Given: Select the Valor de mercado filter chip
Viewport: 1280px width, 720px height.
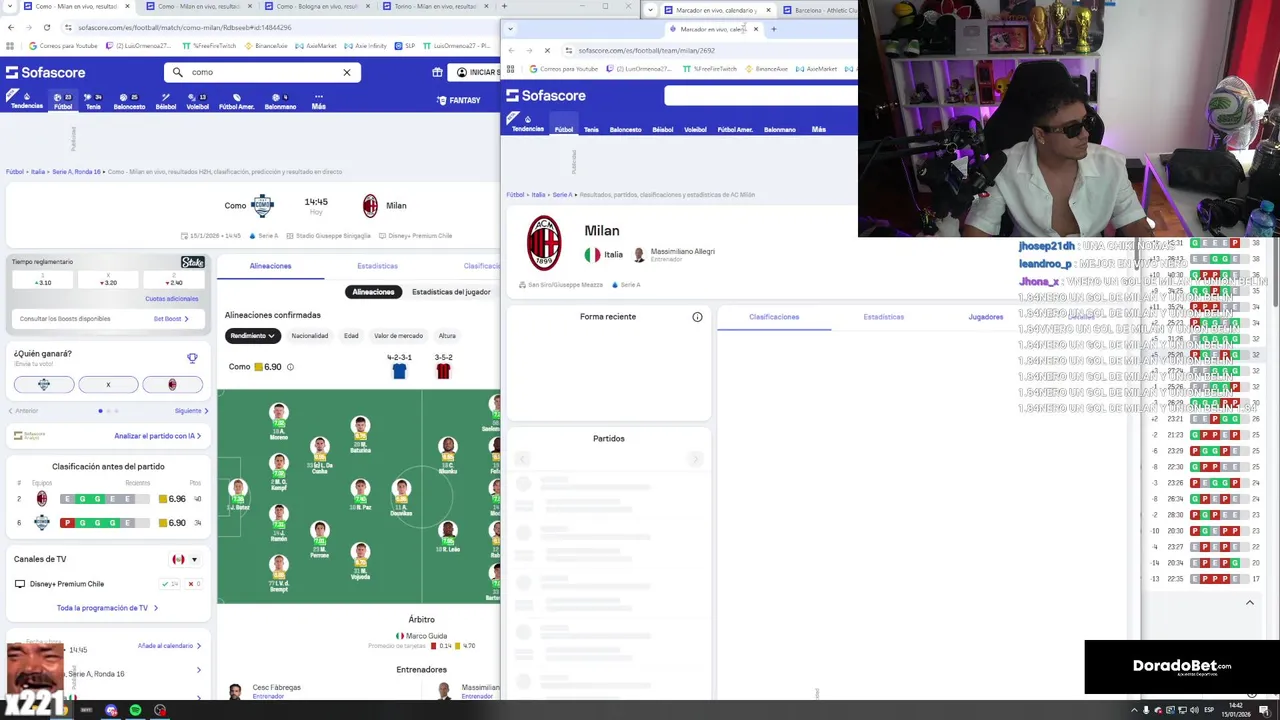Looking at the screenshot, I should [398, 336].
